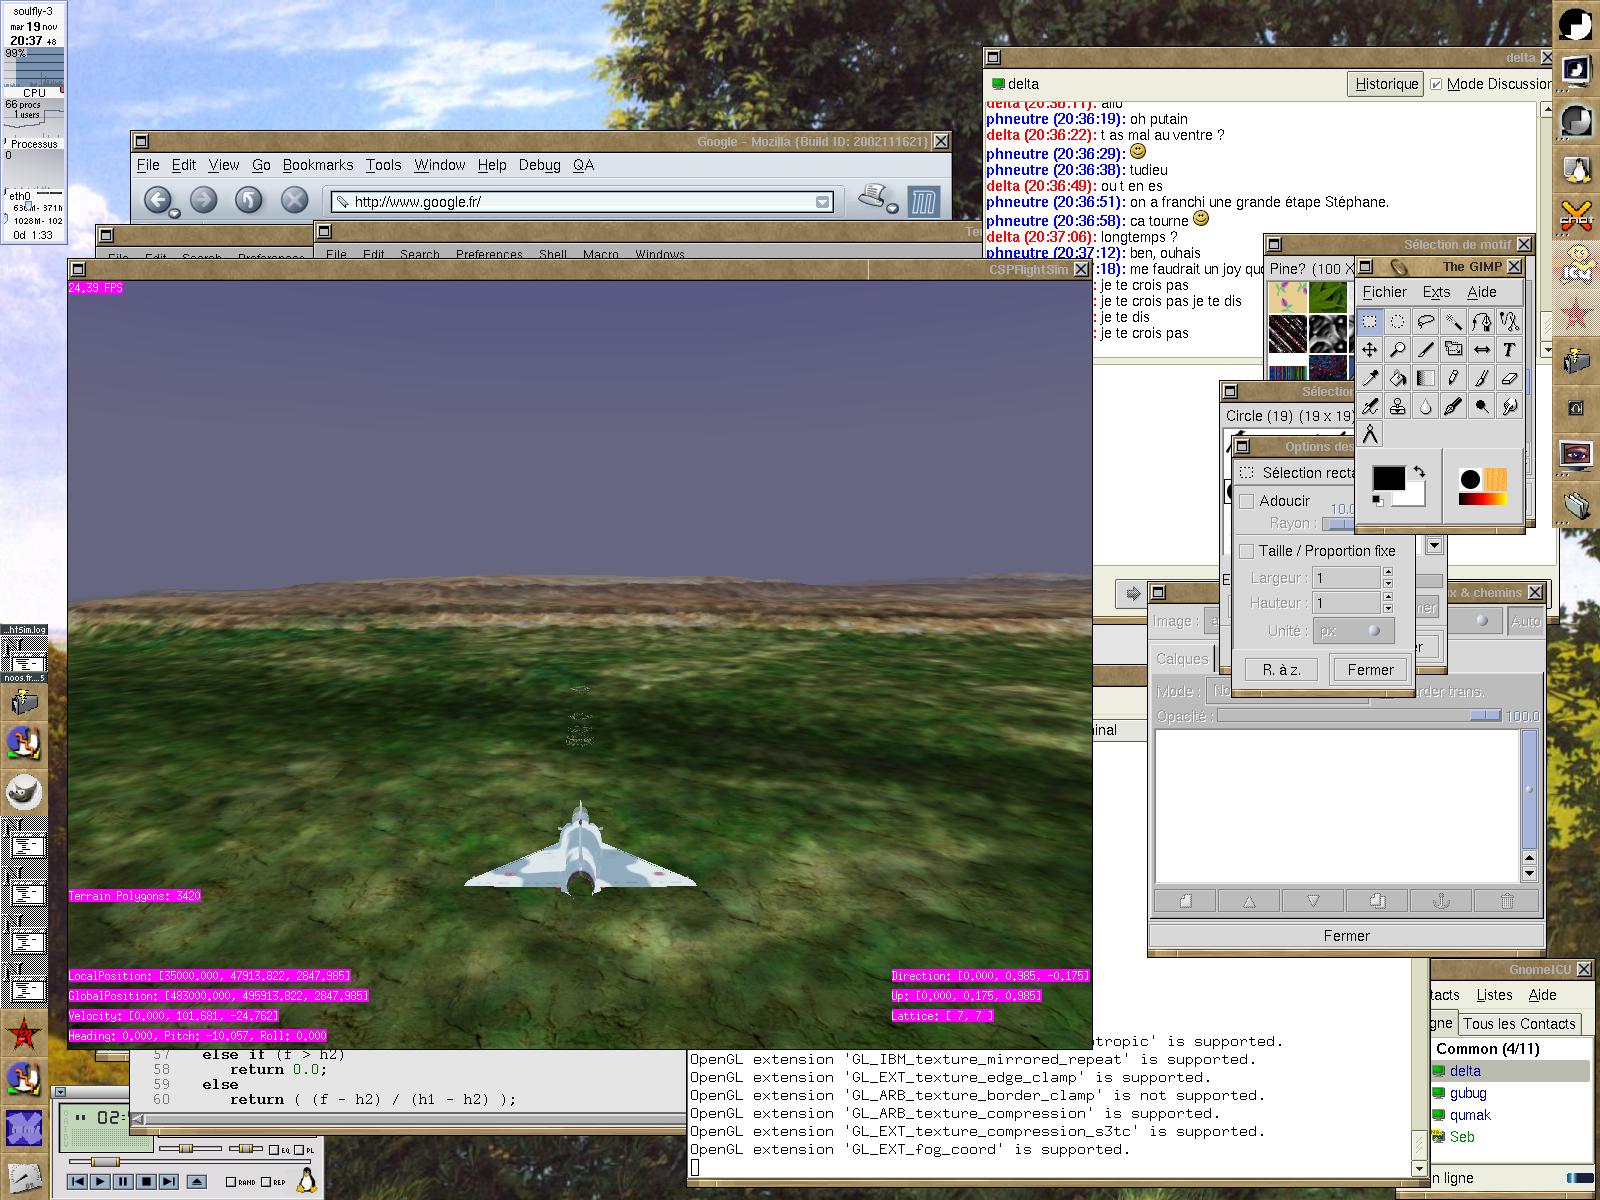Image resolution: width=1600 pixels, height=1200 pixels.
Task: Select the Bezier path tool in GIMP
Action: tap(1481, 321)
